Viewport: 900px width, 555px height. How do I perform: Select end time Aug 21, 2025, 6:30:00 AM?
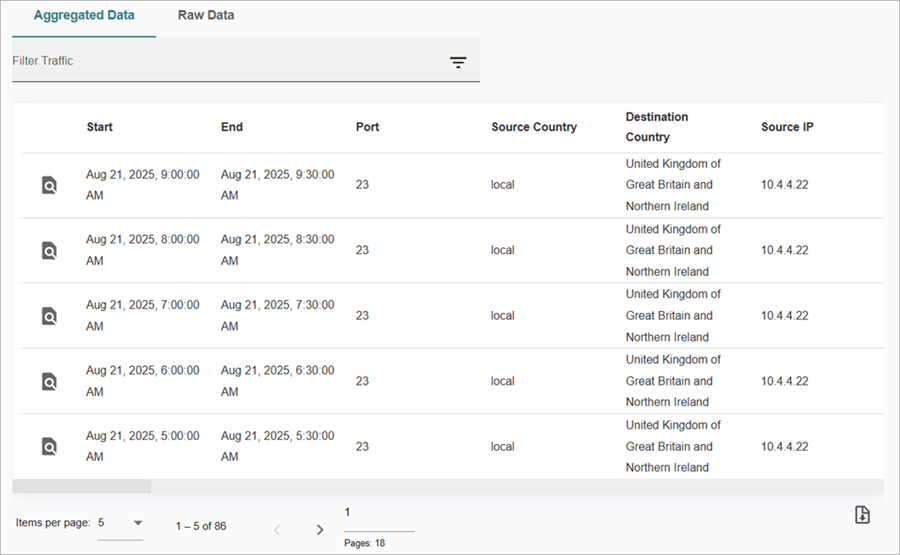pyautogui.click(x=278, y=381)
